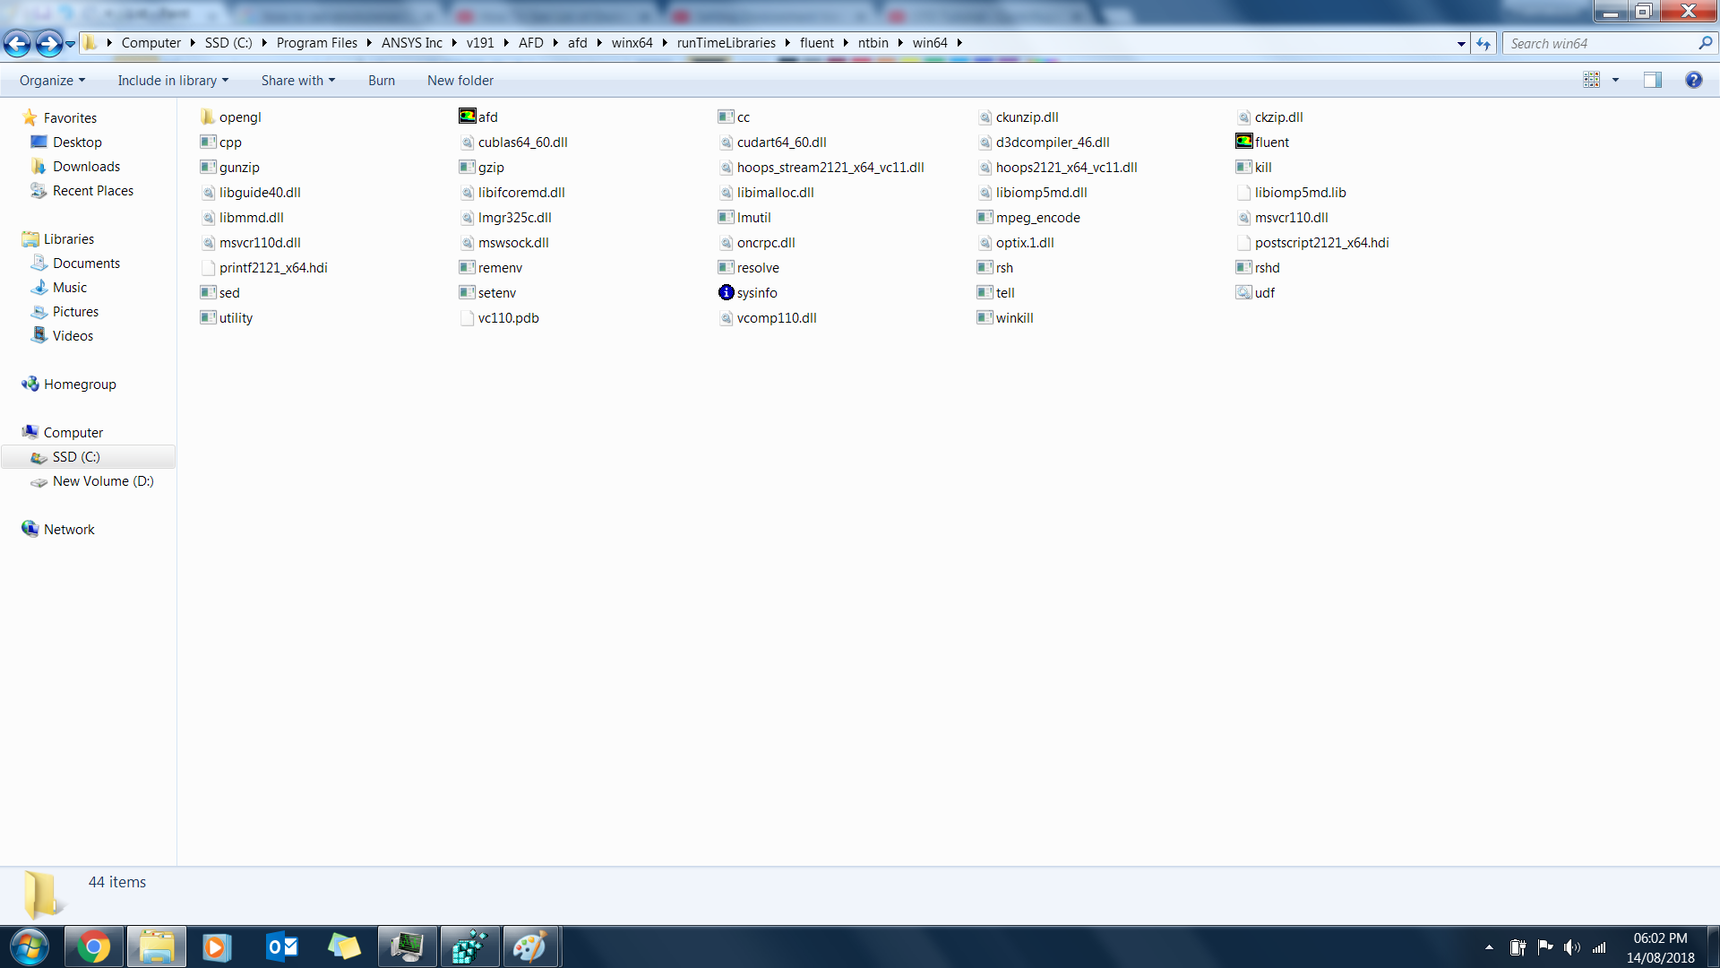This screenshot has width=1720, height=968.
Task: Refresh the win64 folder view
Action: tap(1483, 43)
